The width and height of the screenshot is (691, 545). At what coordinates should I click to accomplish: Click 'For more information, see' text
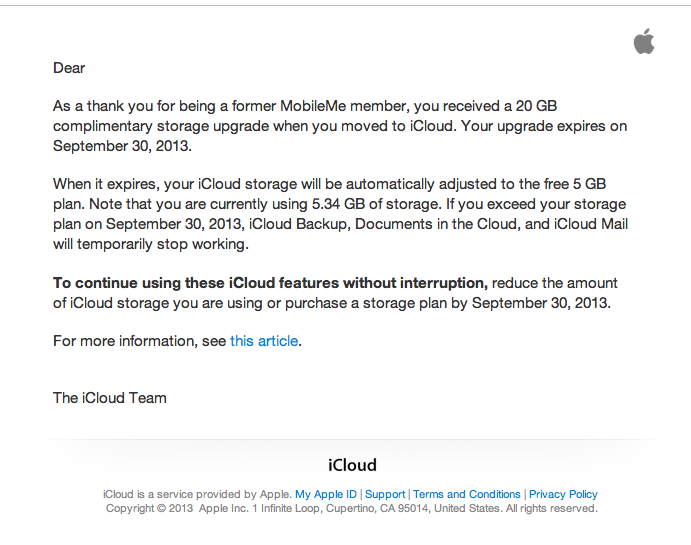(x=140, y=341)
